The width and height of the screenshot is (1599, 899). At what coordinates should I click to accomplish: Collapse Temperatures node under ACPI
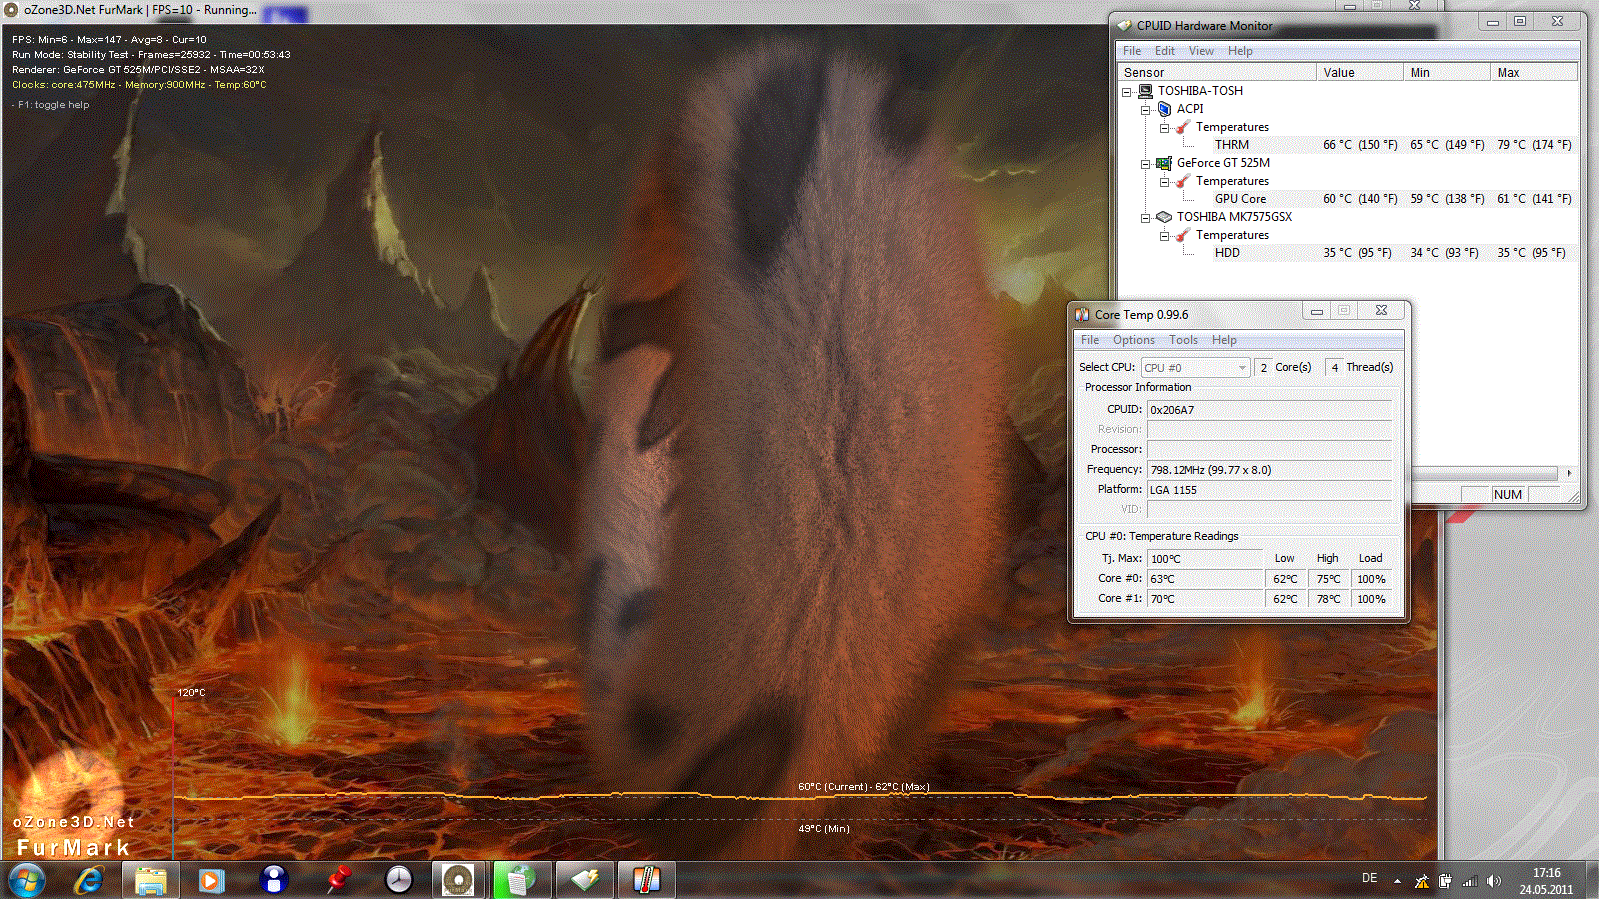click(1165, 127)
